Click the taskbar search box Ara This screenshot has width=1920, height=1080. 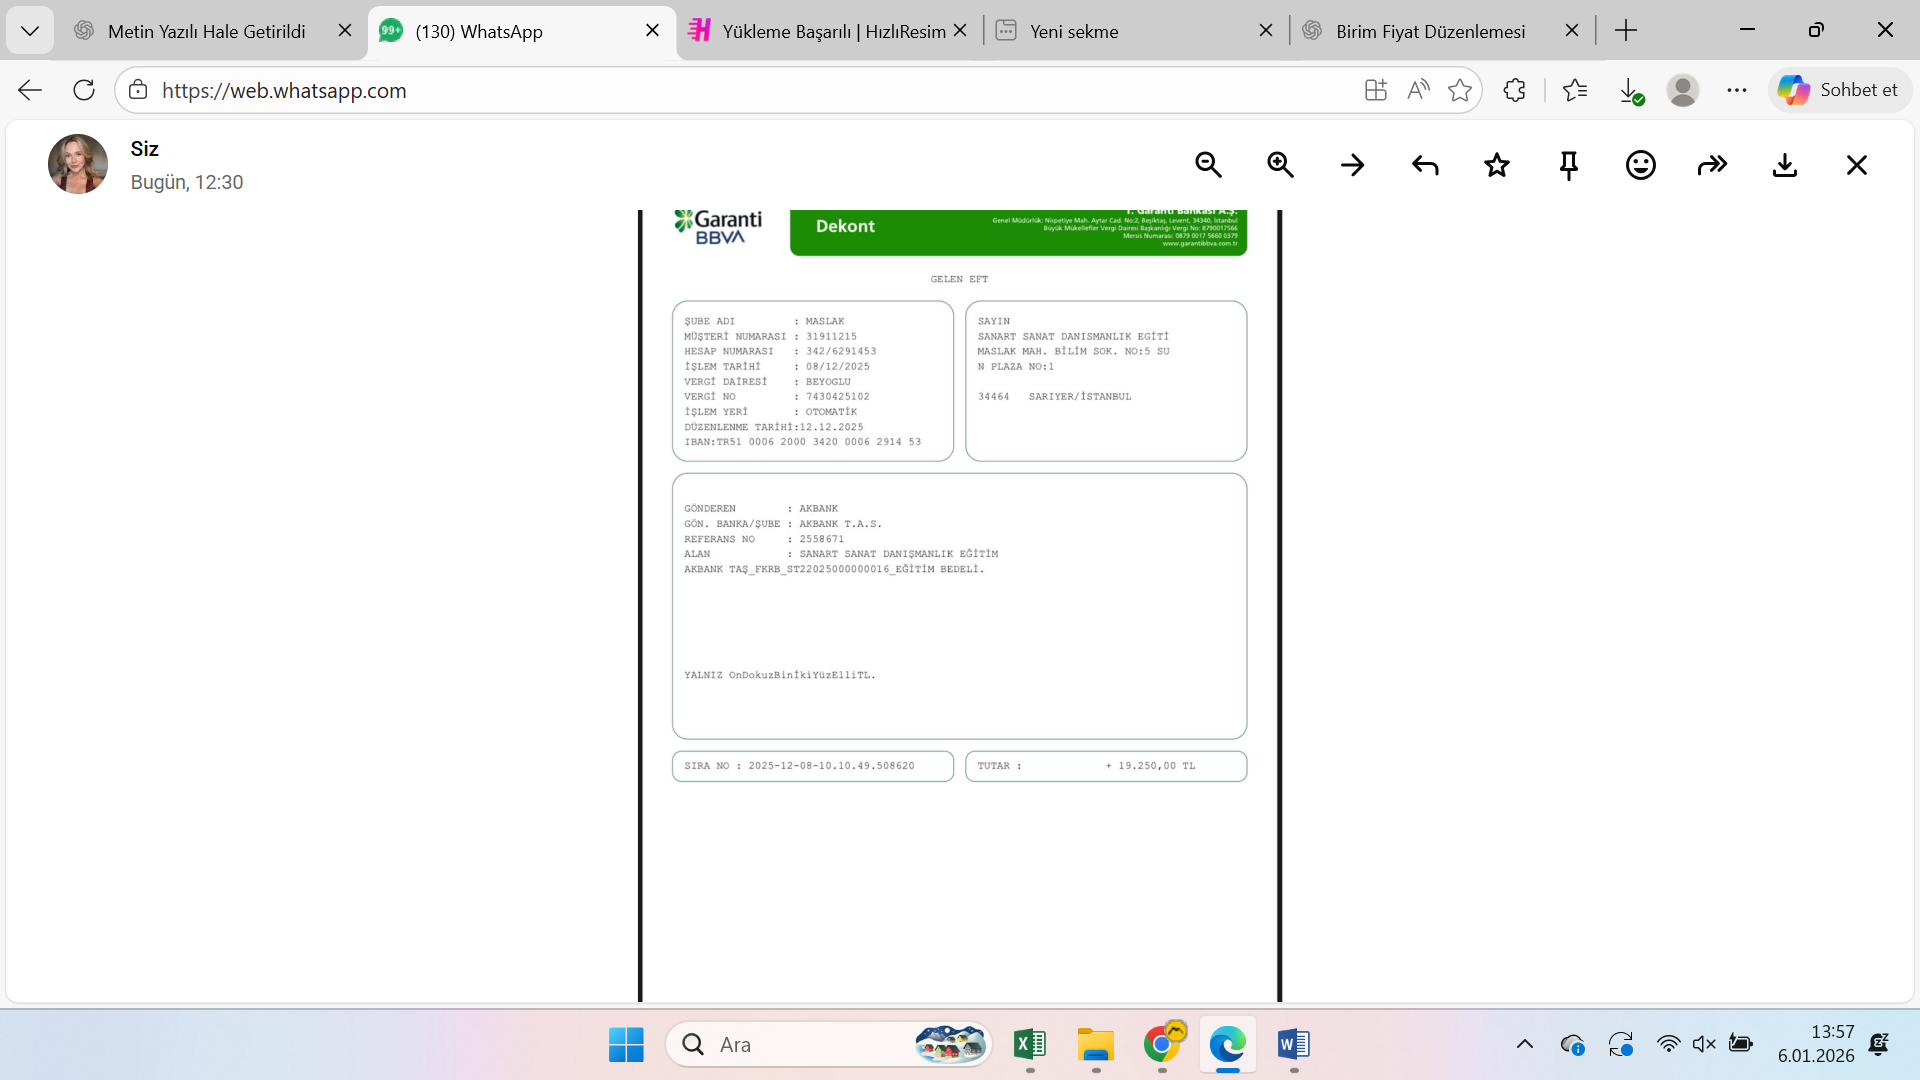[829, 1045]
